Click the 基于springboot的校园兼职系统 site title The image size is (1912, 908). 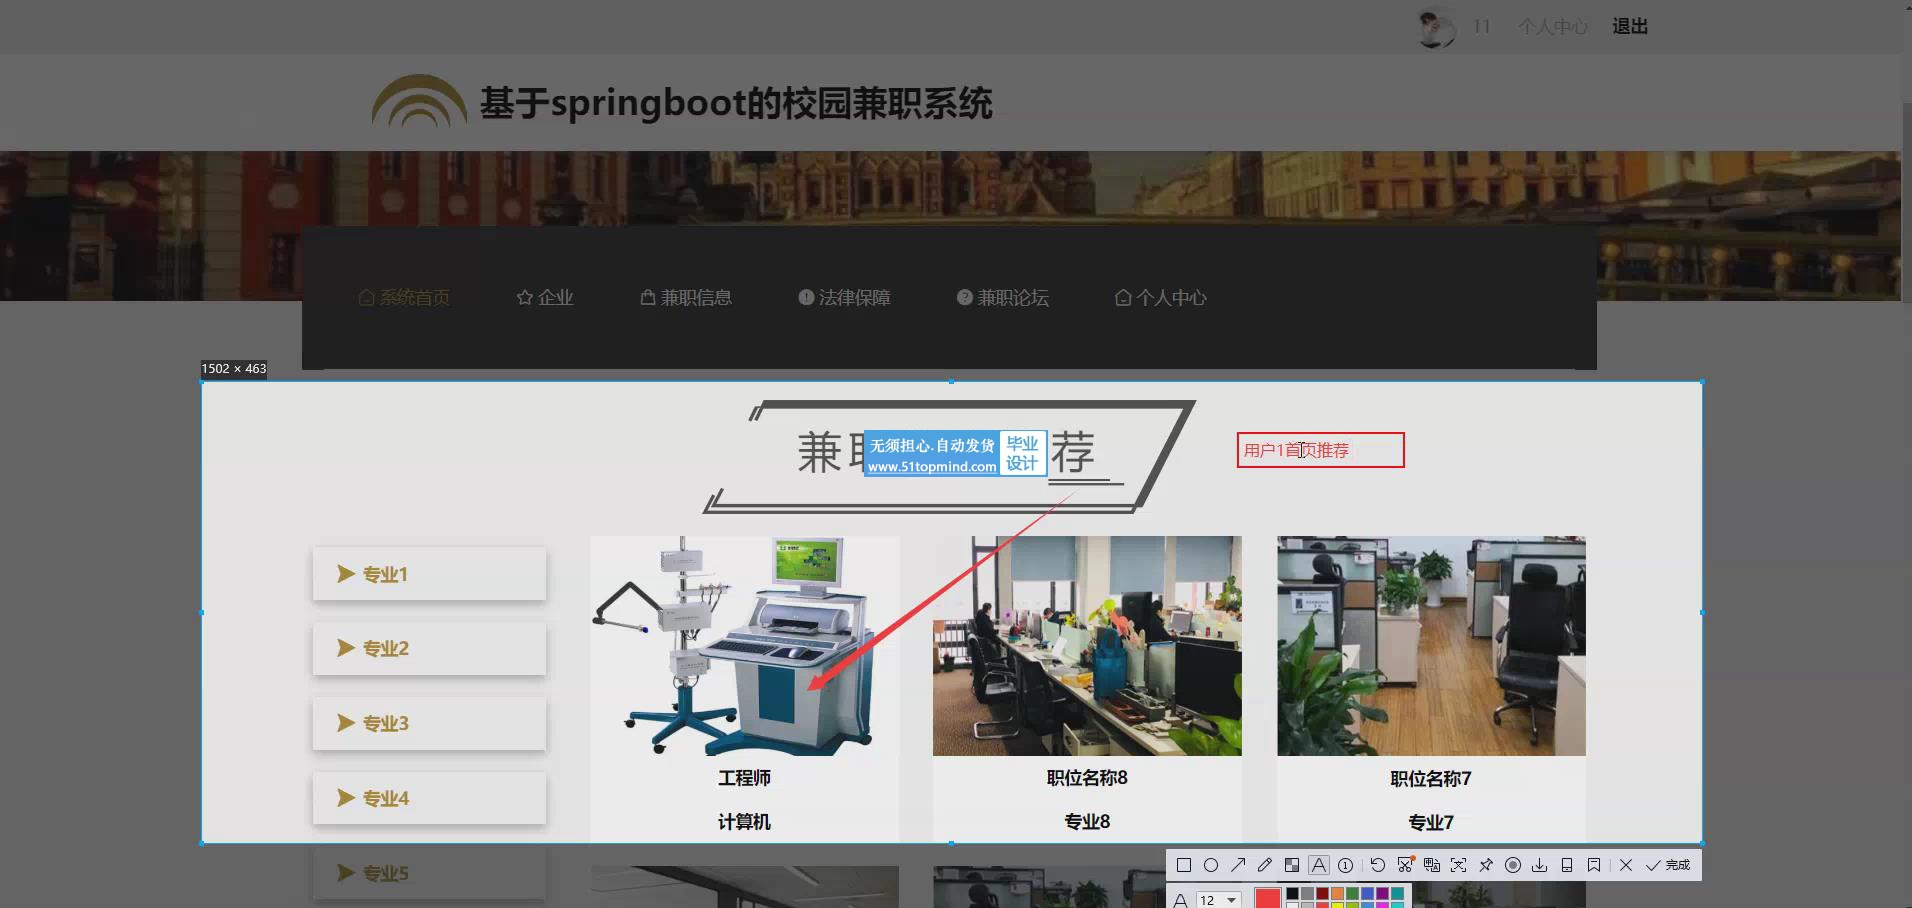coord(736,103)
